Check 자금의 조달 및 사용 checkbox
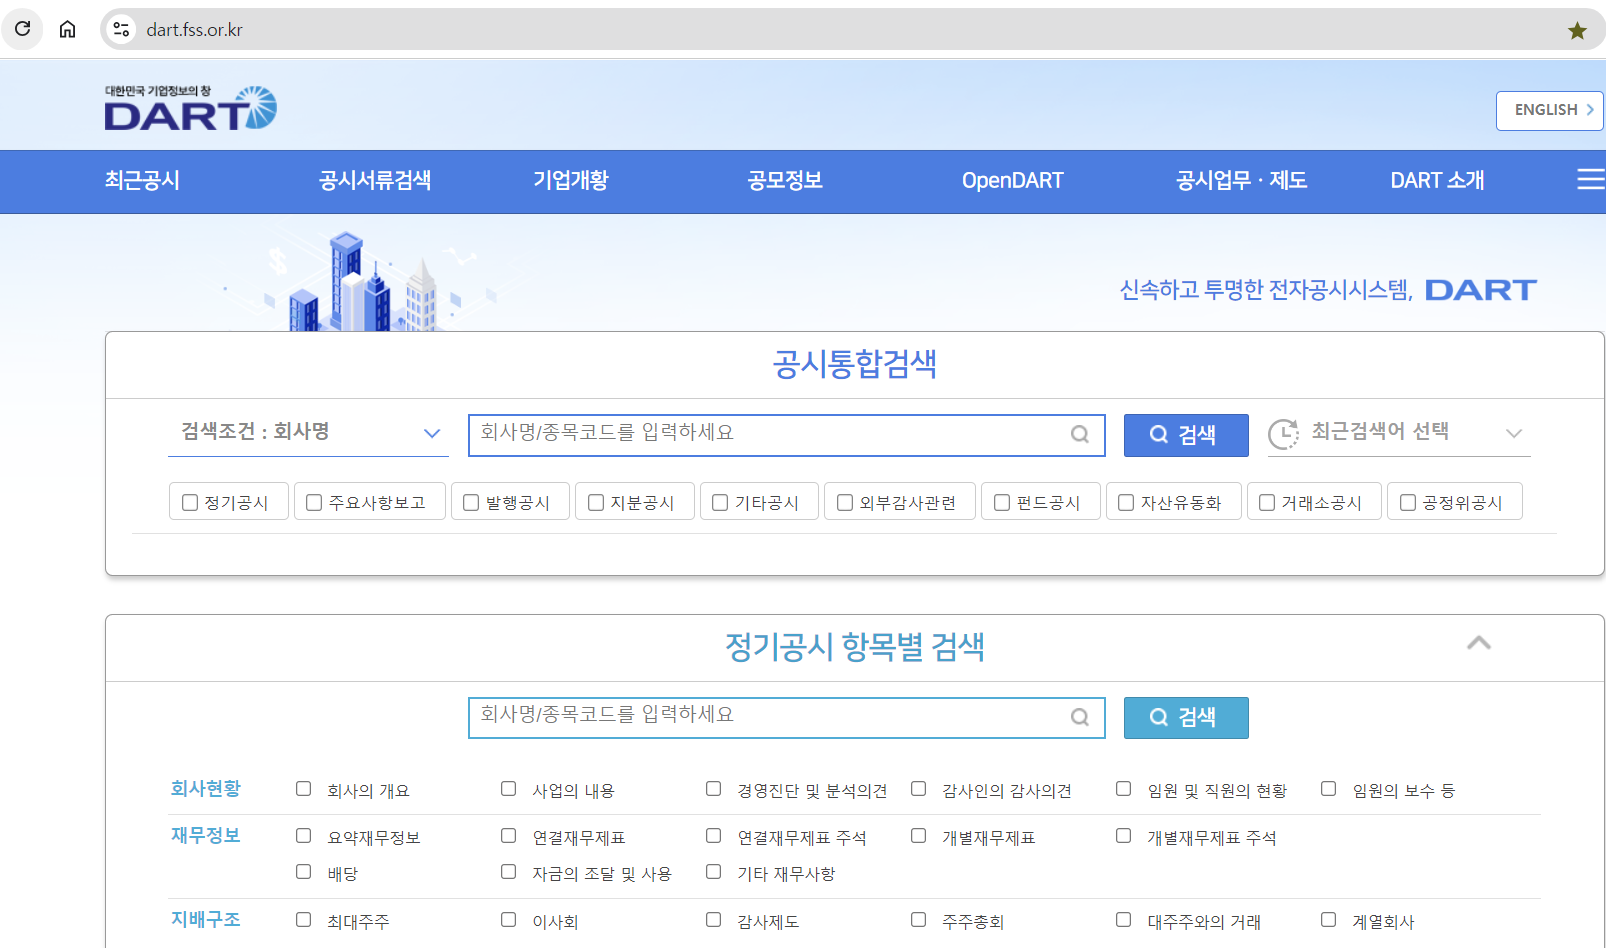Image resolution: width=1606 pixels, height=948 pixels. point(509,872)
